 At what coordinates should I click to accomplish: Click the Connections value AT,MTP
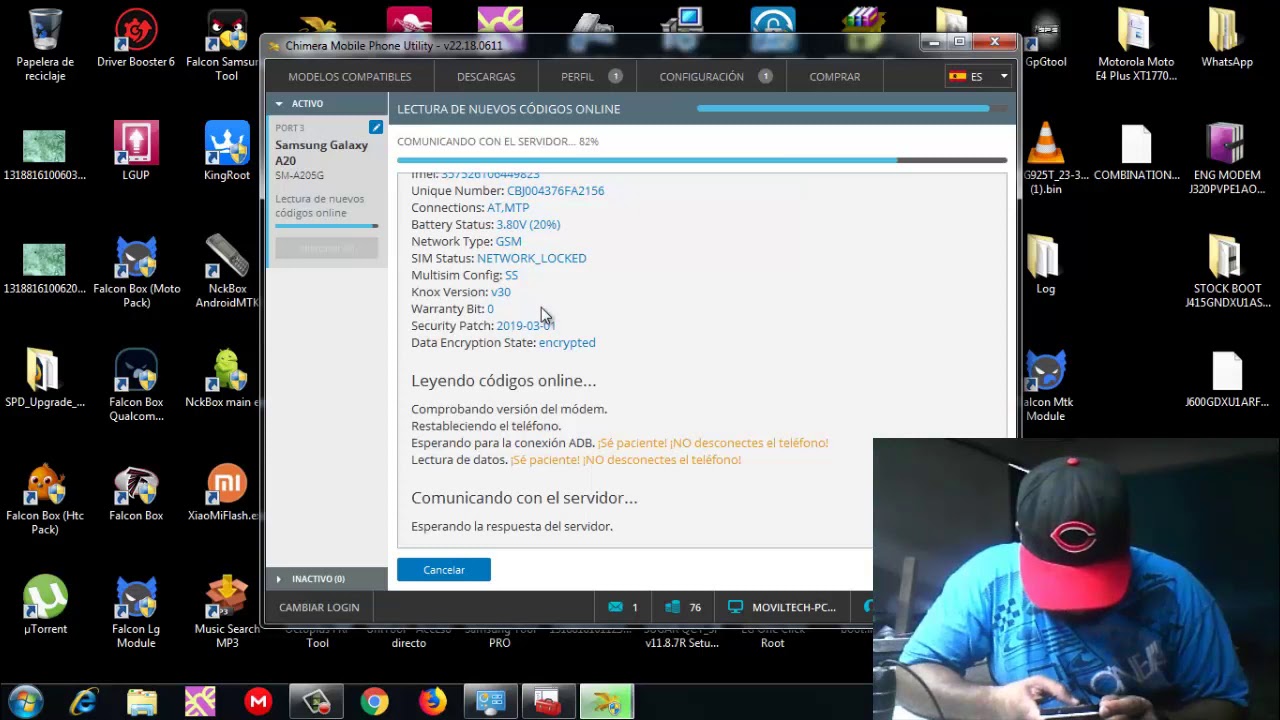click(x=508, y=208)
